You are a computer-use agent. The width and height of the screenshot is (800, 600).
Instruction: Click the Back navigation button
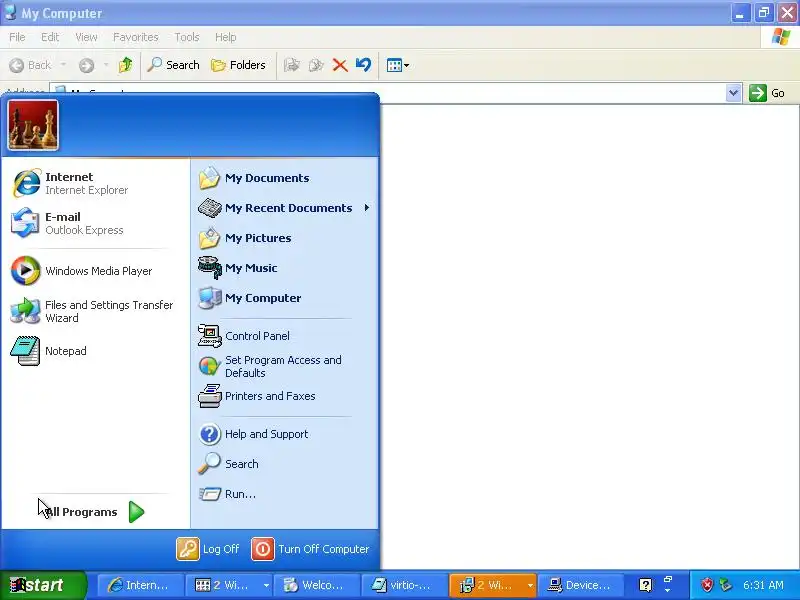tap(31, 65)
